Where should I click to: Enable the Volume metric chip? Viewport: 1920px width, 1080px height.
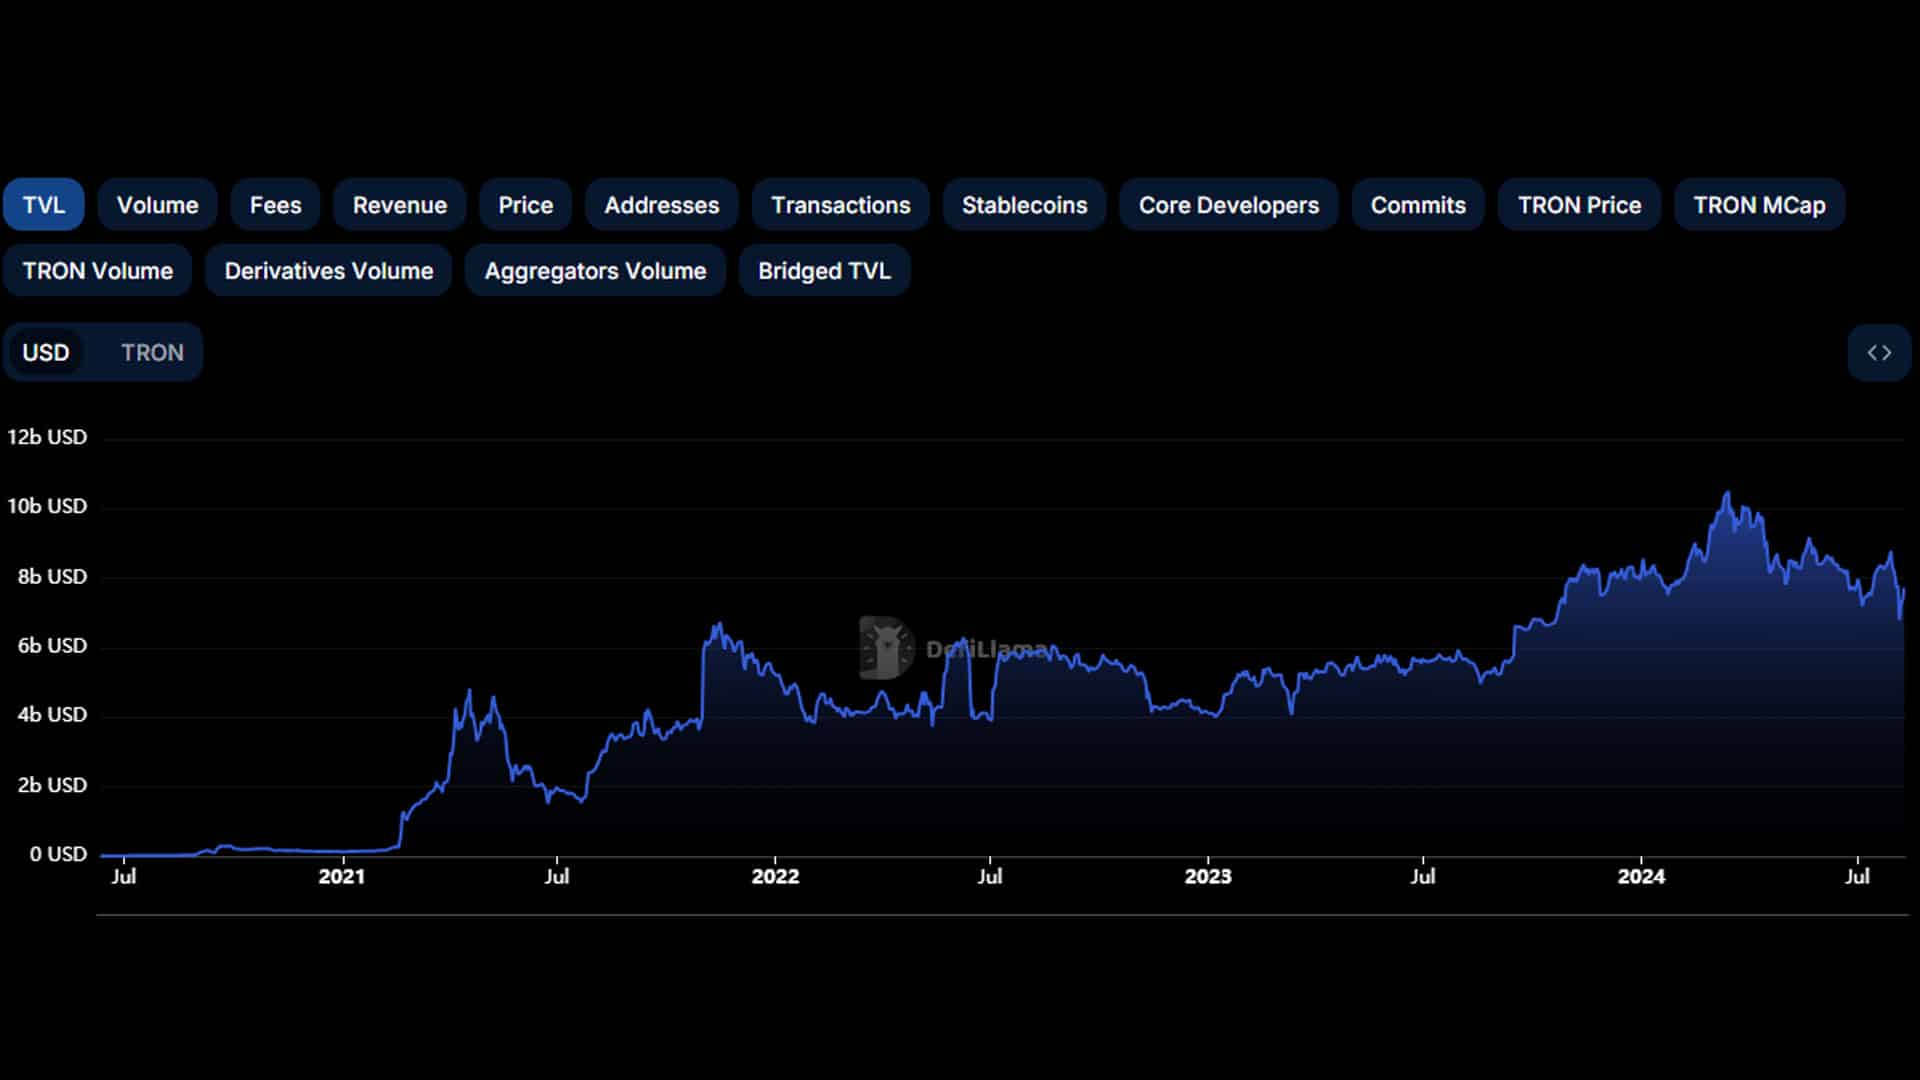pos(158,205)
